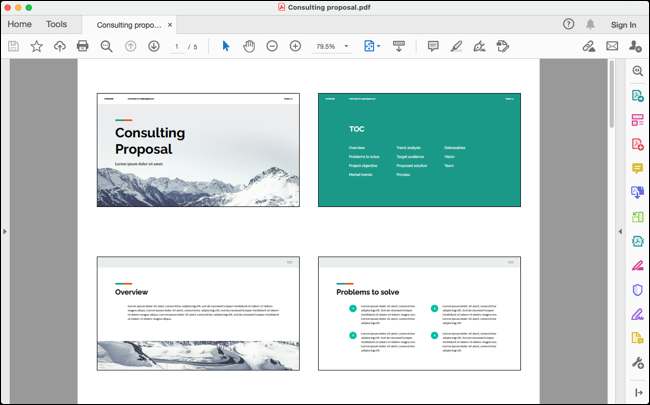Open Edit PDF tool in right pane
The width and height of the screenshot is (650, 405).
(638, 120)
